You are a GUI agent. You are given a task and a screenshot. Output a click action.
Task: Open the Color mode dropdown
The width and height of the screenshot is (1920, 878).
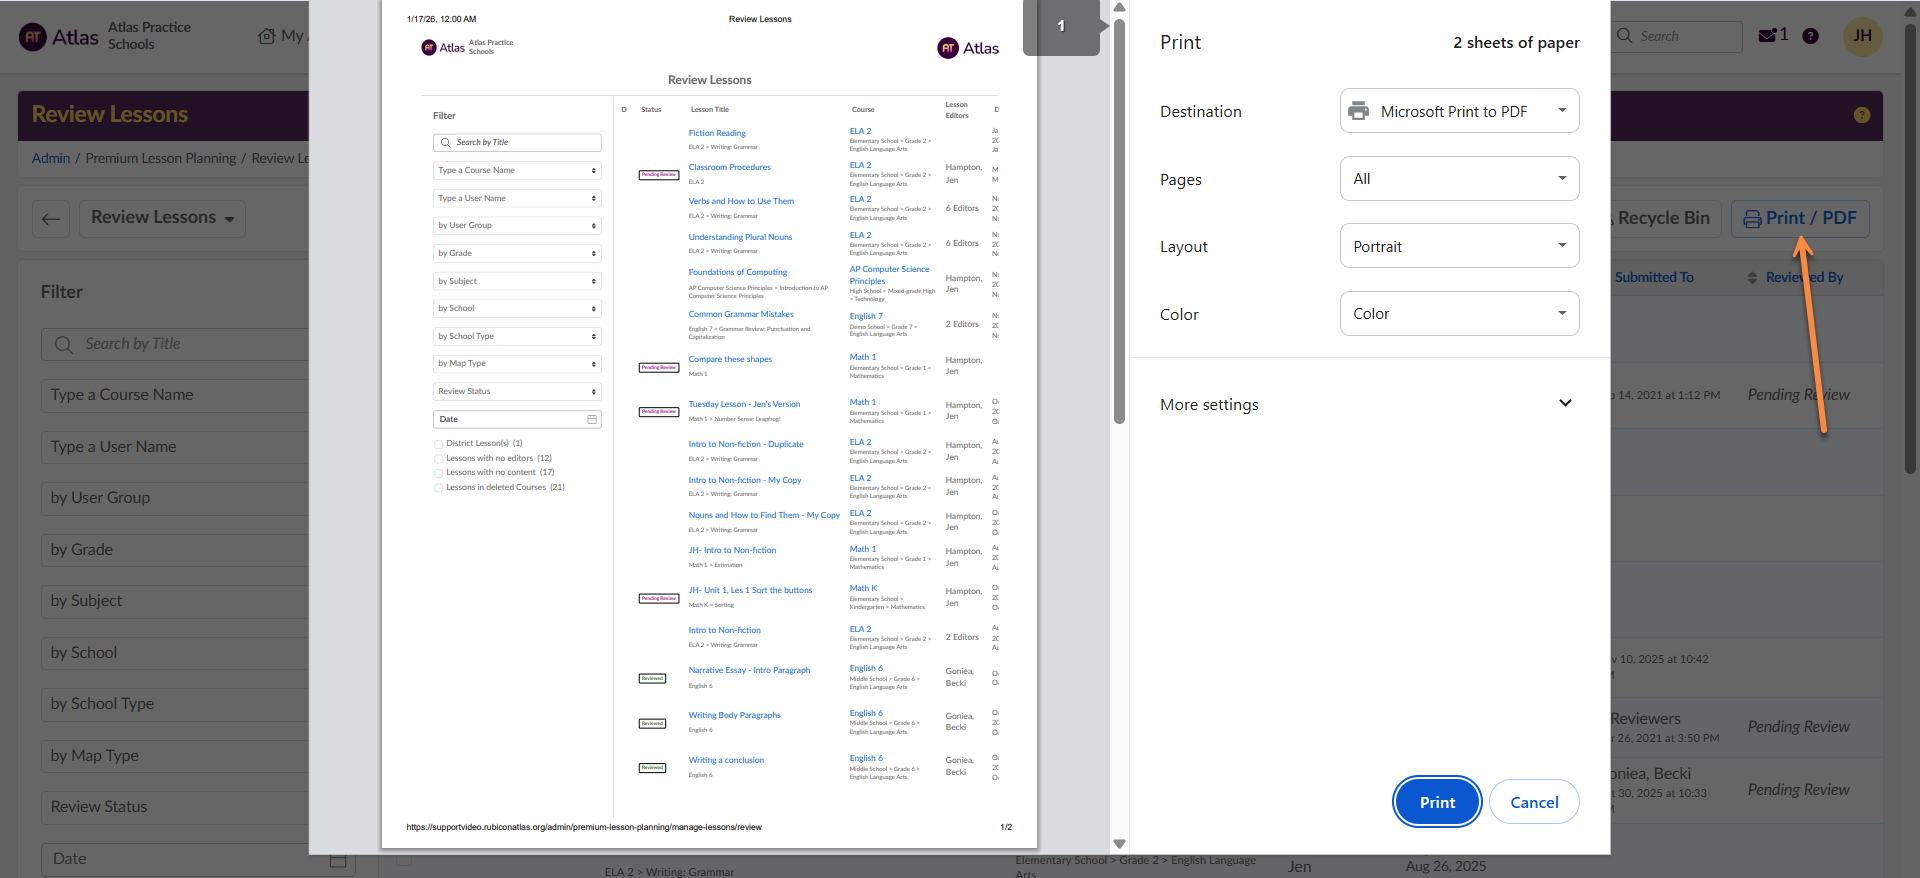pyautogui.click(x=1459, y=314)
